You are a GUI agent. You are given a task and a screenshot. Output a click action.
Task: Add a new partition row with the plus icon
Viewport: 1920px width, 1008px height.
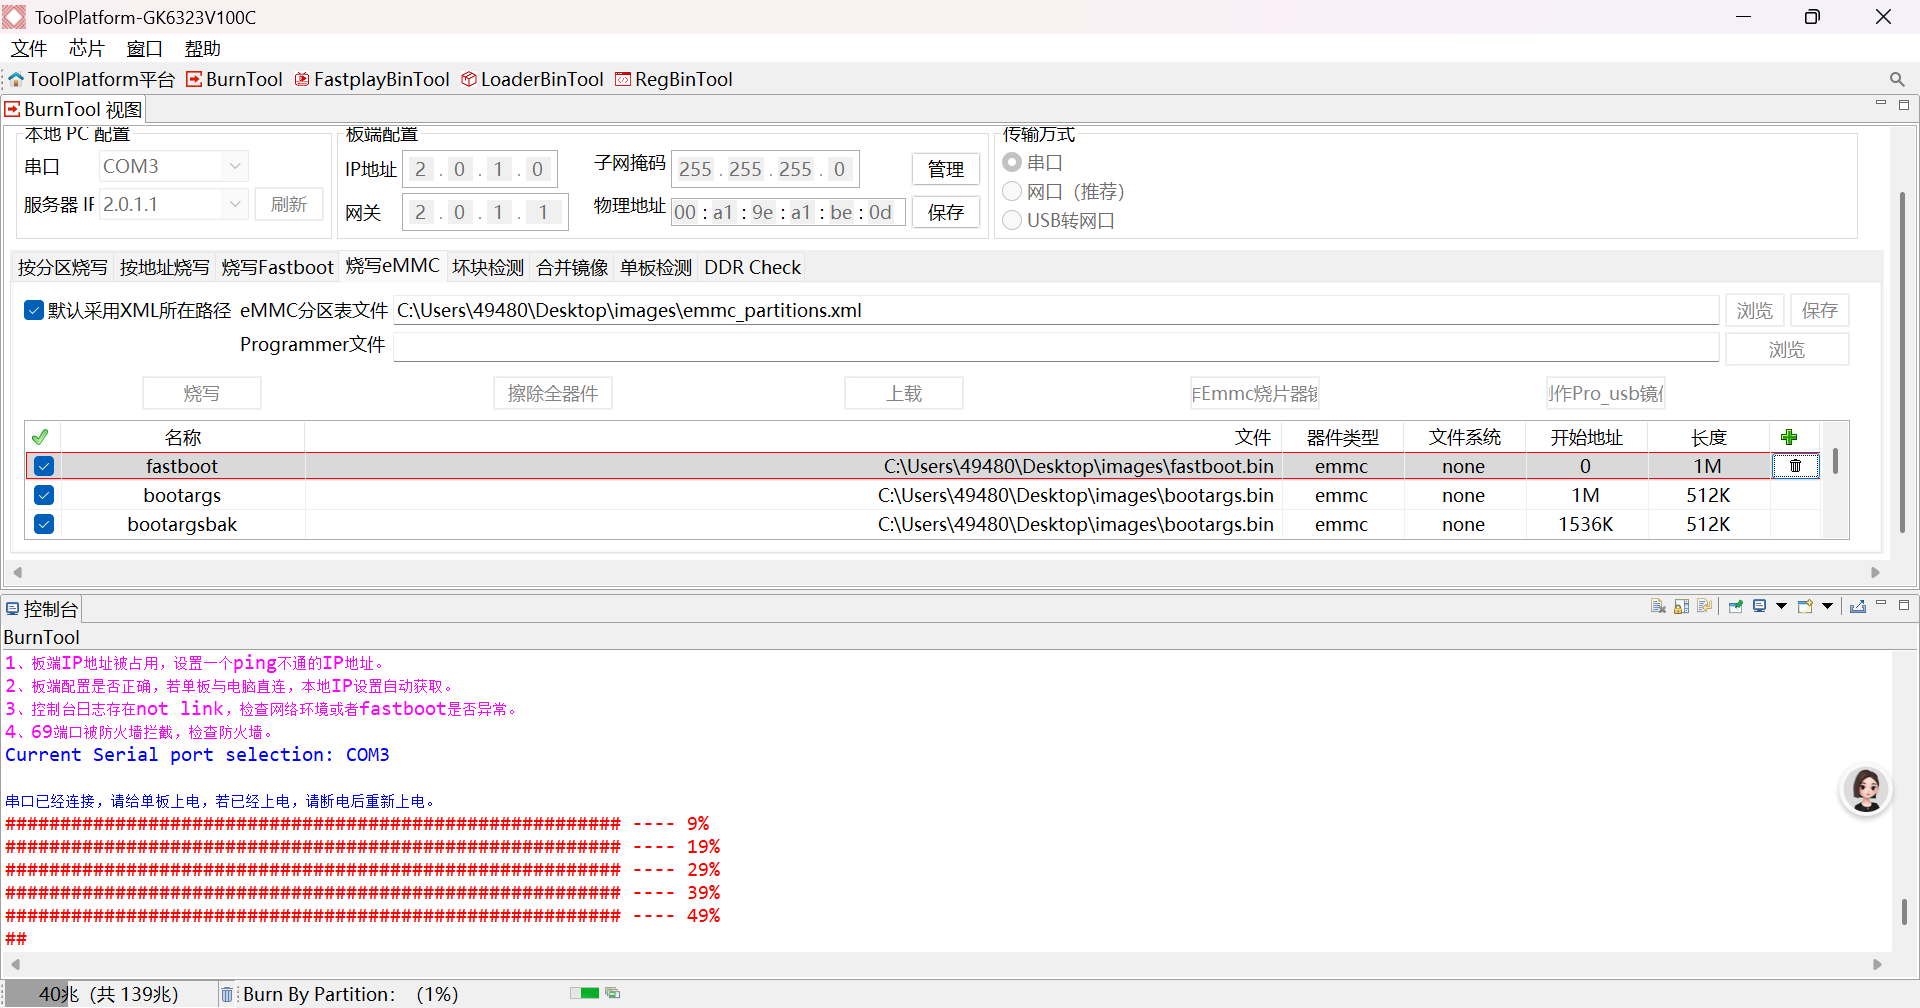tap(1790, 436)
